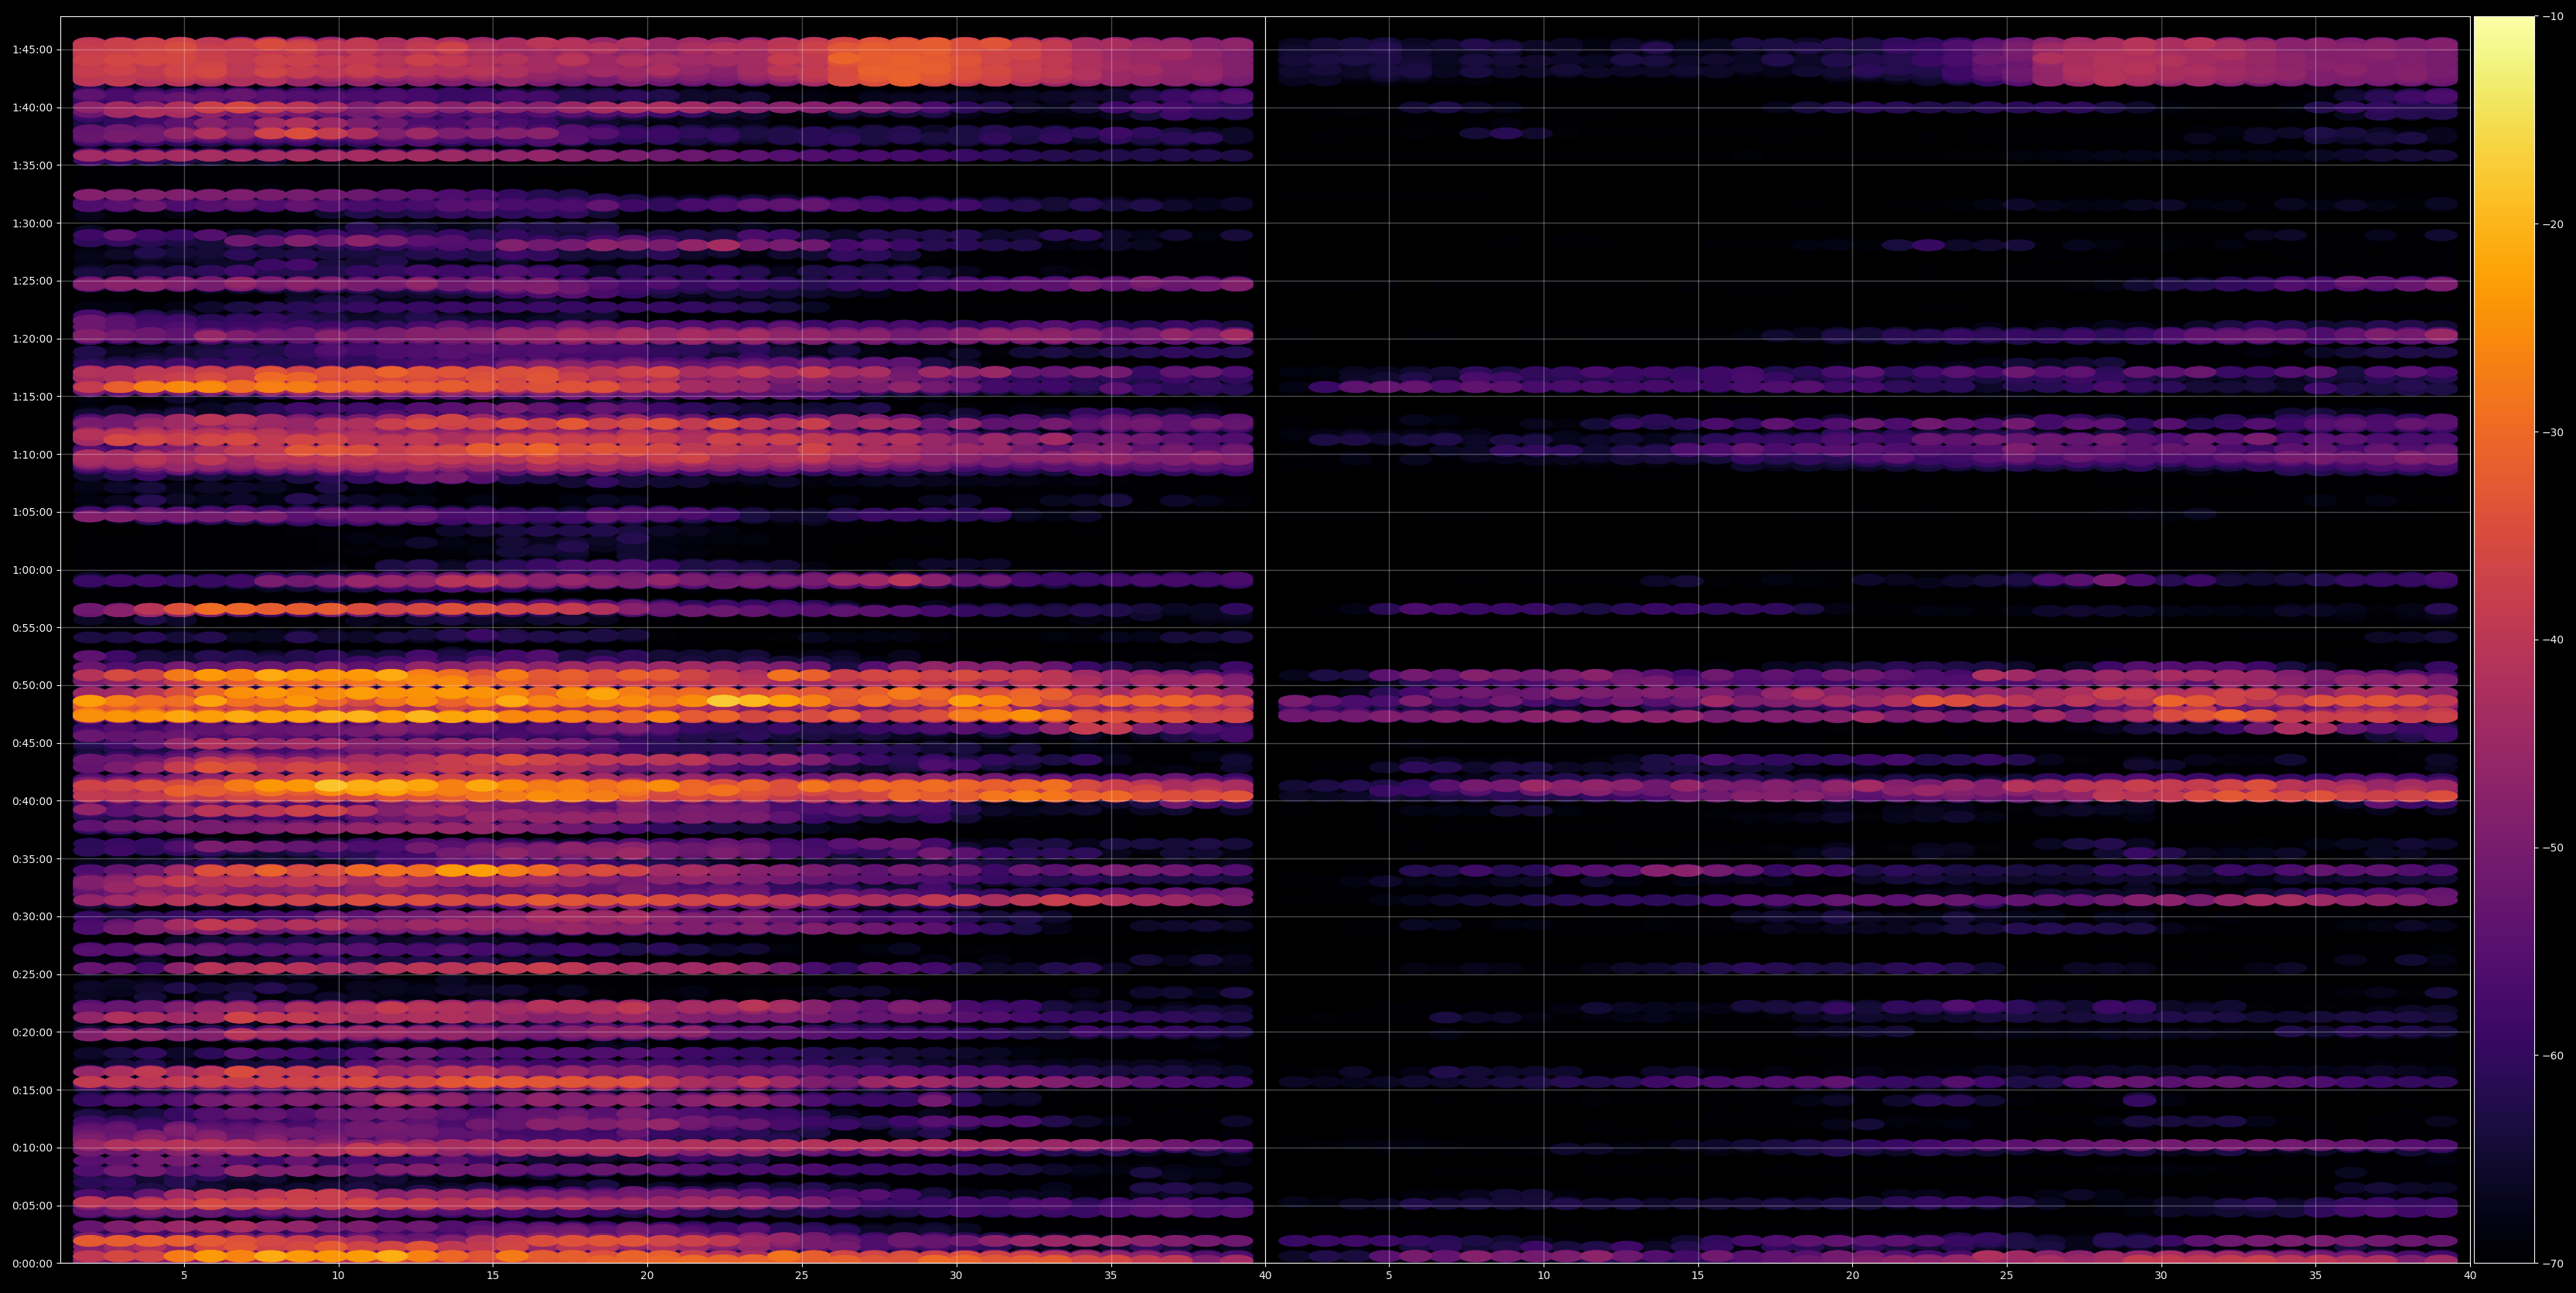Click the 1:30:00 tick label
This screenshot has height=1293, width=2576.
[x=32, y=223]
